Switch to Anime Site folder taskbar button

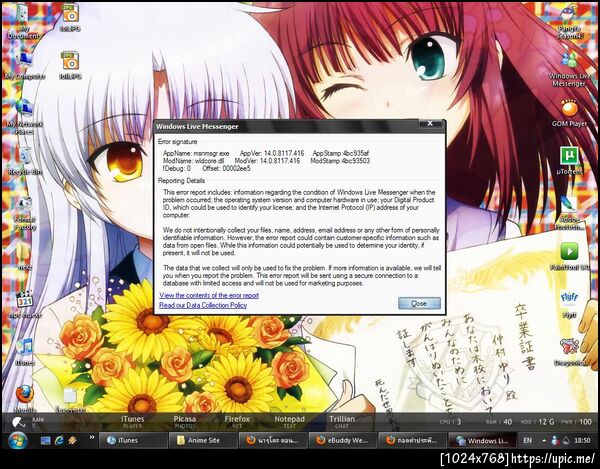pyautogui.click(x=203, y=440)
